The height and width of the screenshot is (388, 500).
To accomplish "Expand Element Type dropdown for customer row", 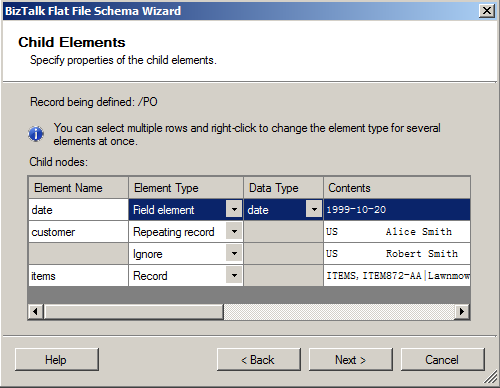I will 234,231.
